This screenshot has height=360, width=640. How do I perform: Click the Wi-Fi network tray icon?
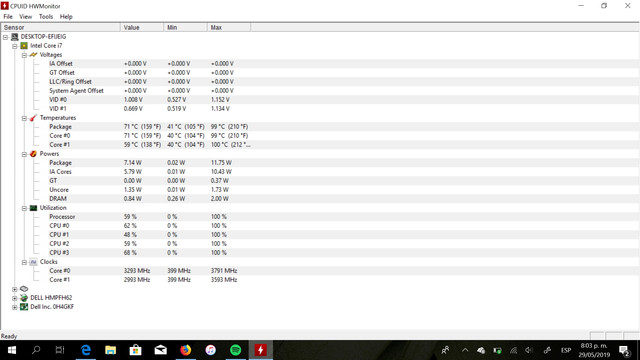point(513,350)
